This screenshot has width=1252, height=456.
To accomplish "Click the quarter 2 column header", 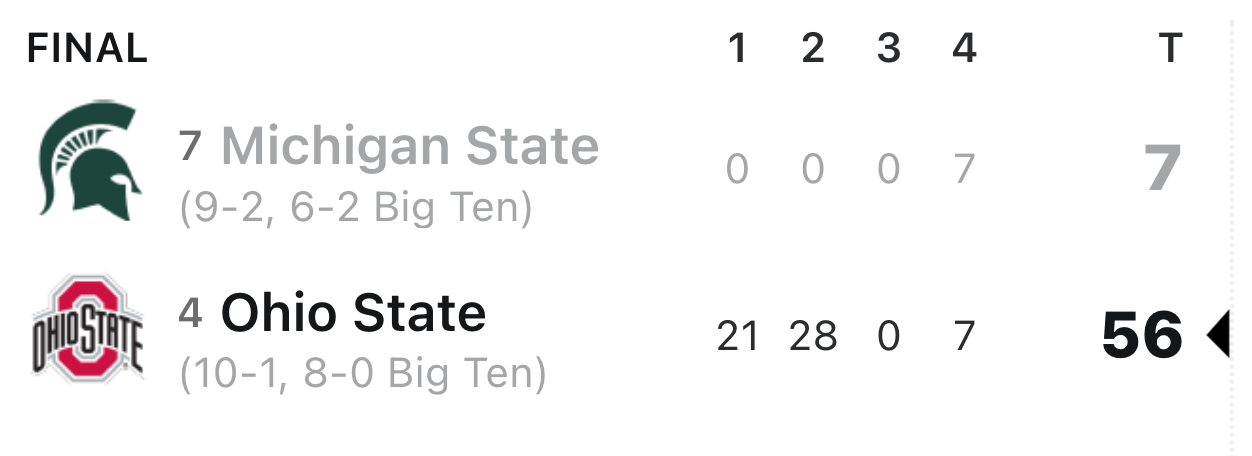I will click(813, 47).
